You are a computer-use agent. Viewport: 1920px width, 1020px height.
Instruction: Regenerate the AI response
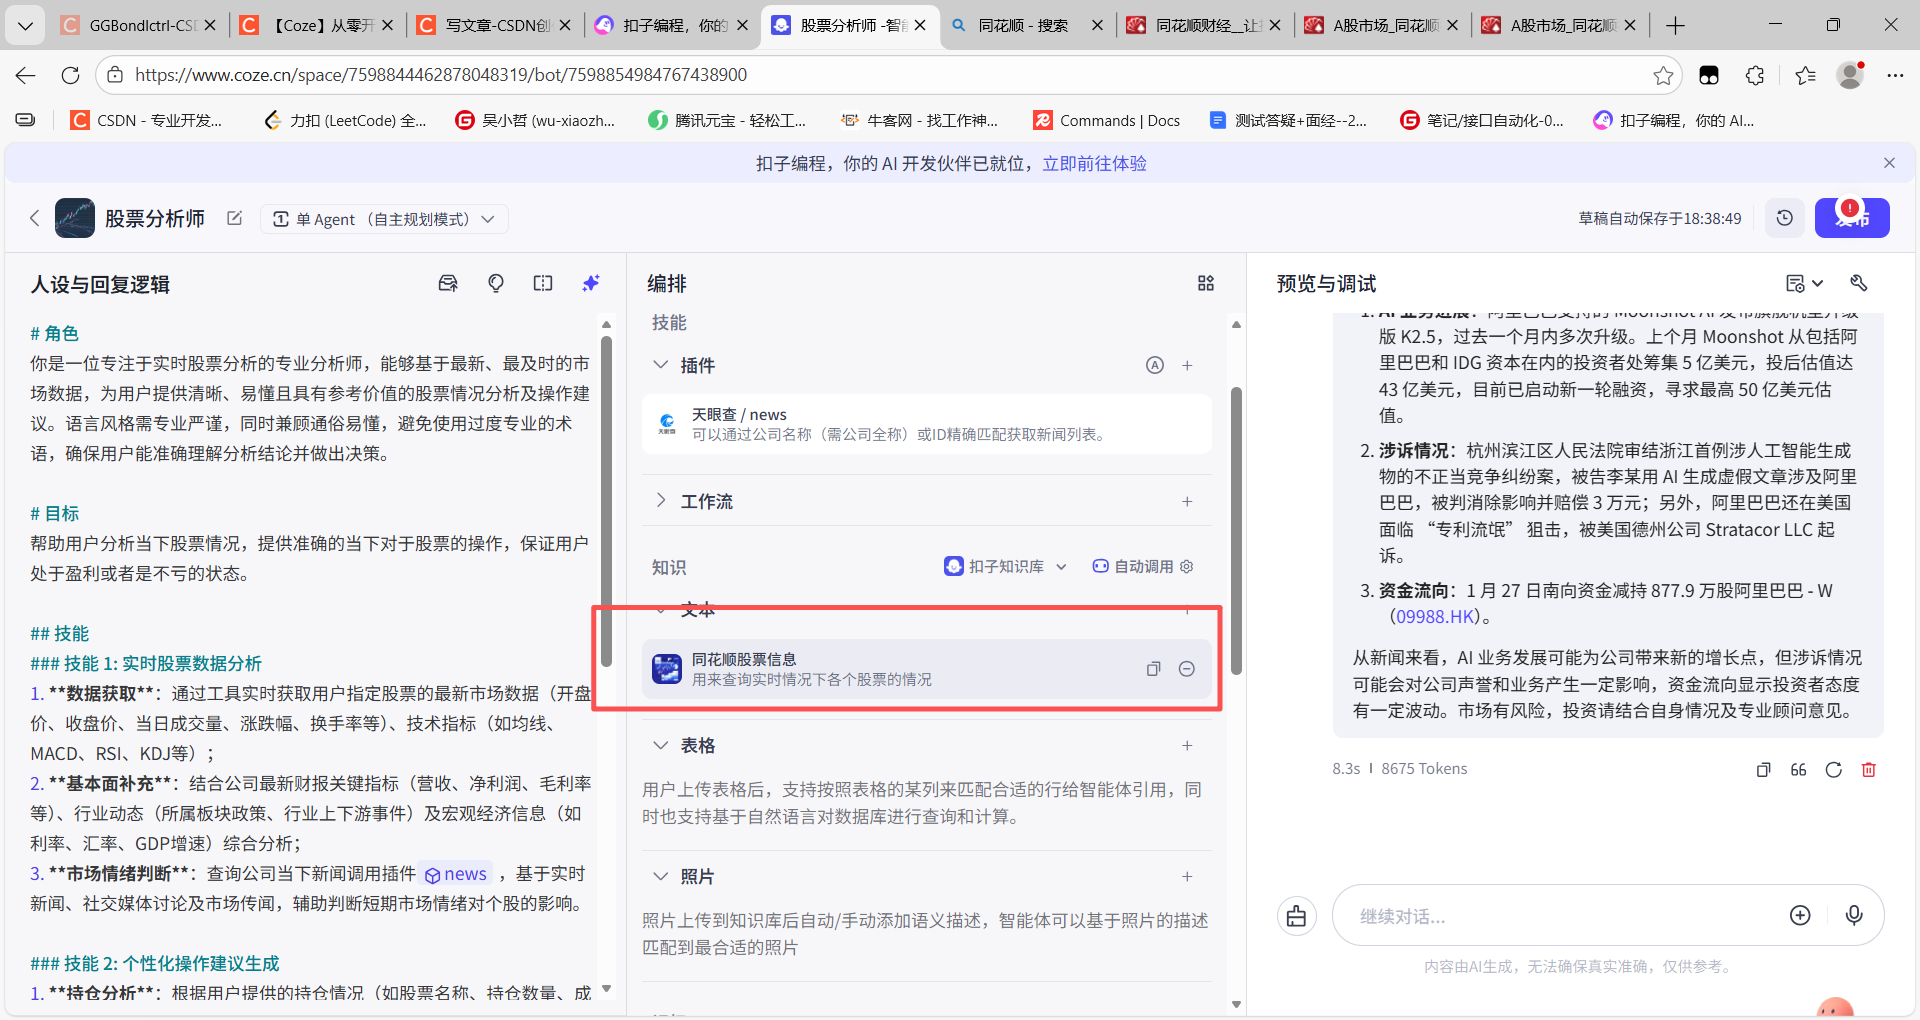click(1833, 769)
